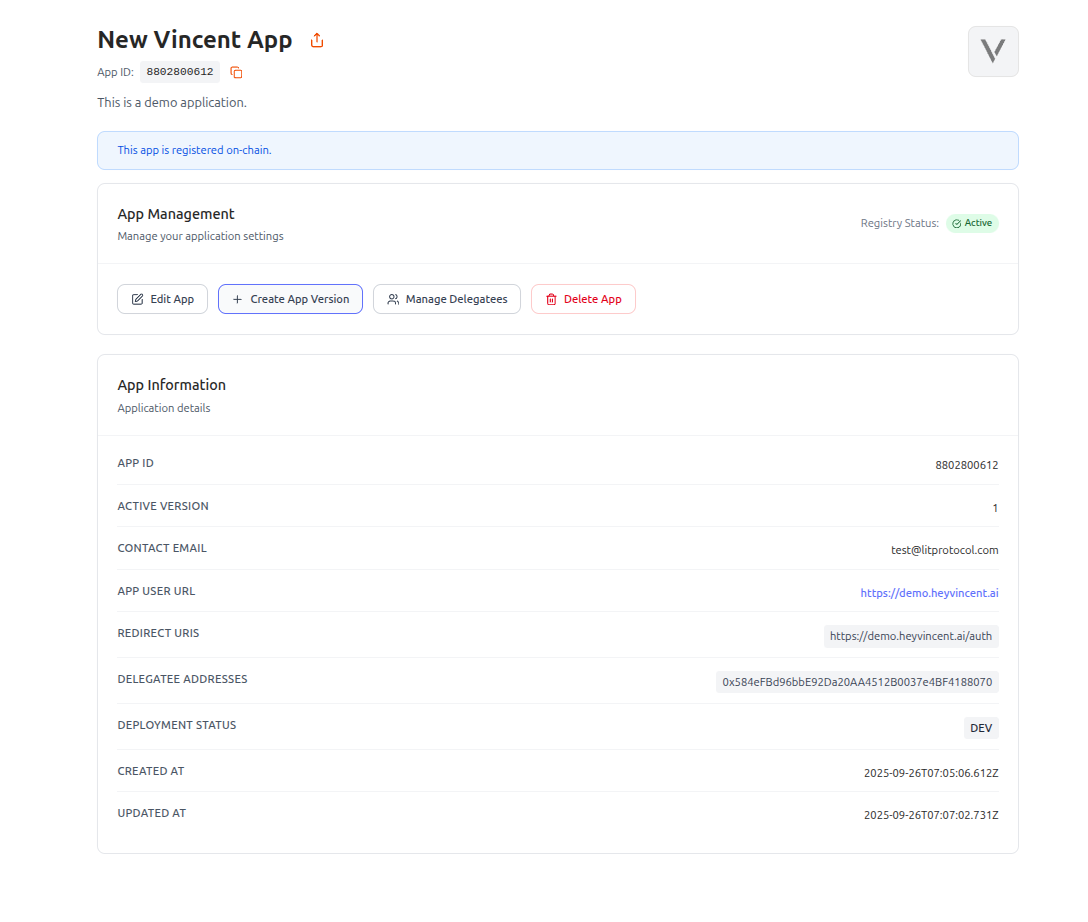Click the people icon on Manage Delegatees
This screenshot has width=1088, height=922.
[395, 298]
